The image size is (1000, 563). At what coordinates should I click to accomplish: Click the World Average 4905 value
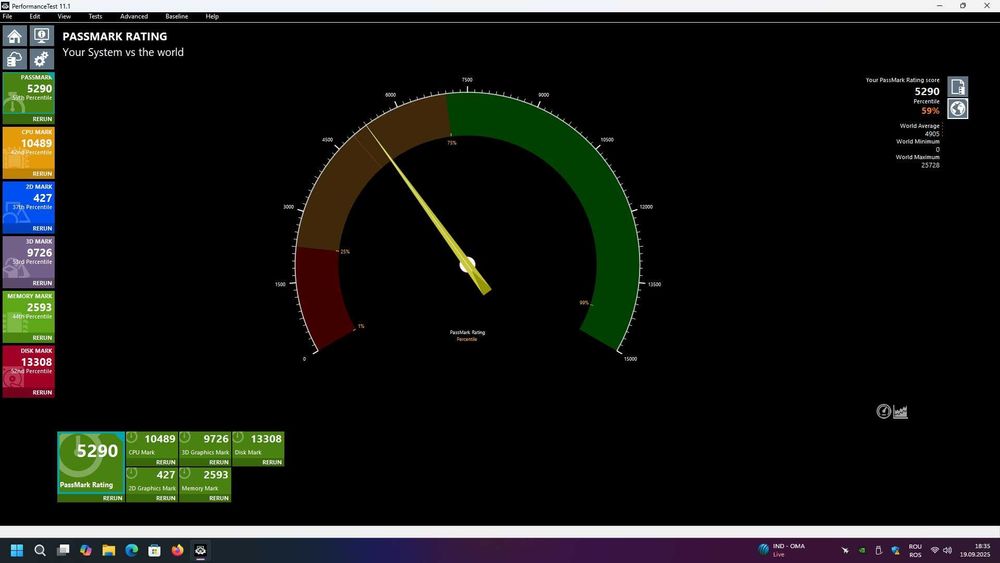tap(932, 134)
